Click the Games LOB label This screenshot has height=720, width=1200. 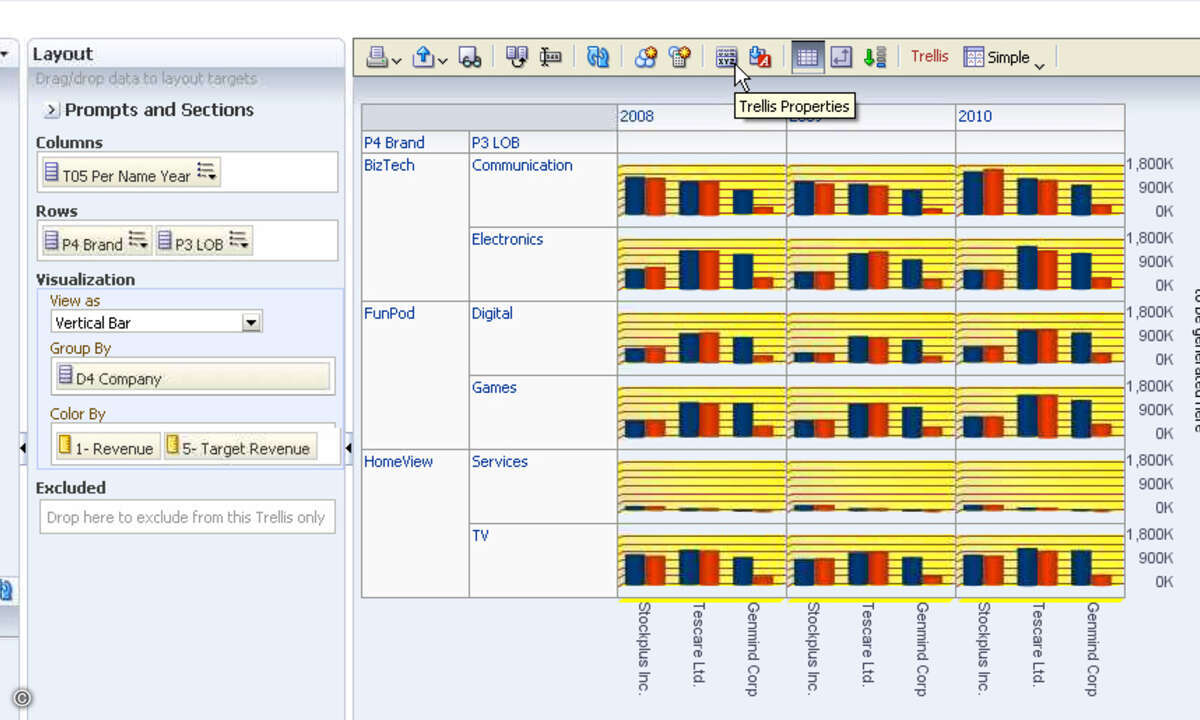pyautogui.click(x=495, y=387)
